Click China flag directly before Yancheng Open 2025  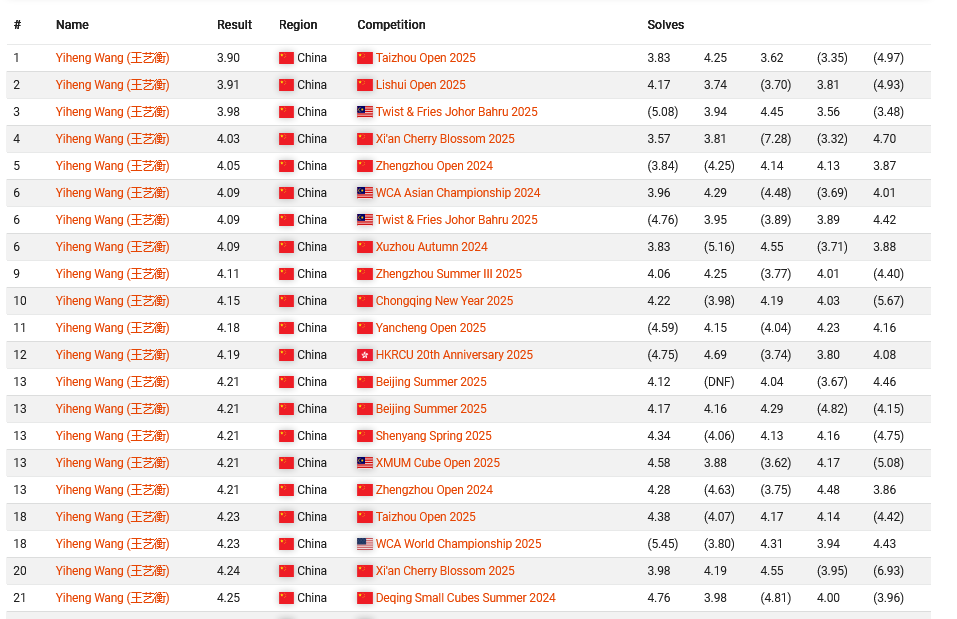[365, 328]
